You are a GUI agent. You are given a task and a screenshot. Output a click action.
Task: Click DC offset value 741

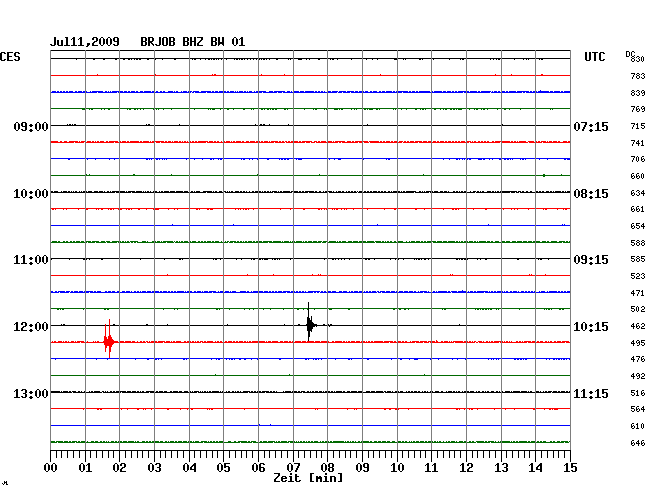[x=638, y=143]
